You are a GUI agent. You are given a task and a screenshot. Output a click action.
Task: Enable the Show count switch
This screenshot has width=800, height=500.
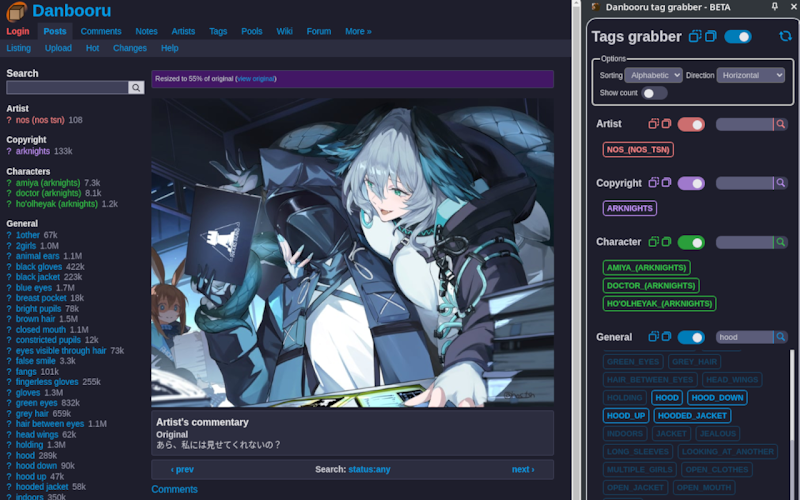(654, 93)
